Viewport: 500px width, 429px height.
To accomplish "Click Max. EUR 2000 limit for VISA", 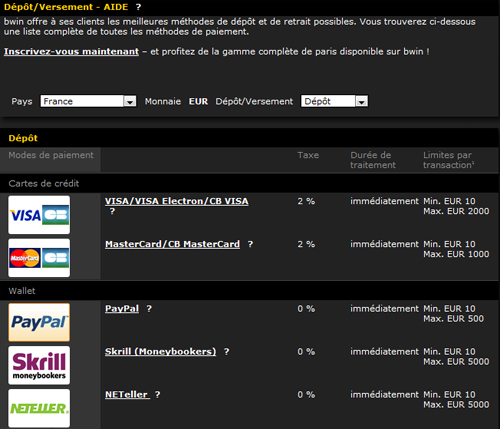I will 456,211.
